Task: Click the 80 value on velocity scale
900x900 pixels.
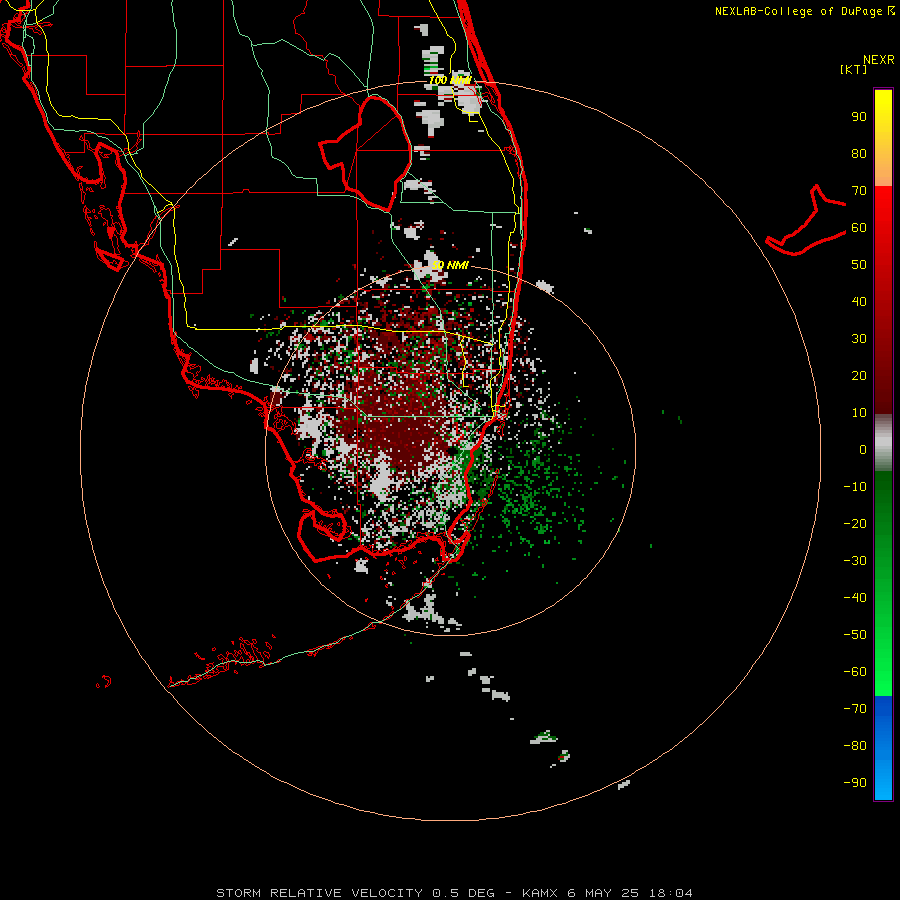Action: click(859, 154)
